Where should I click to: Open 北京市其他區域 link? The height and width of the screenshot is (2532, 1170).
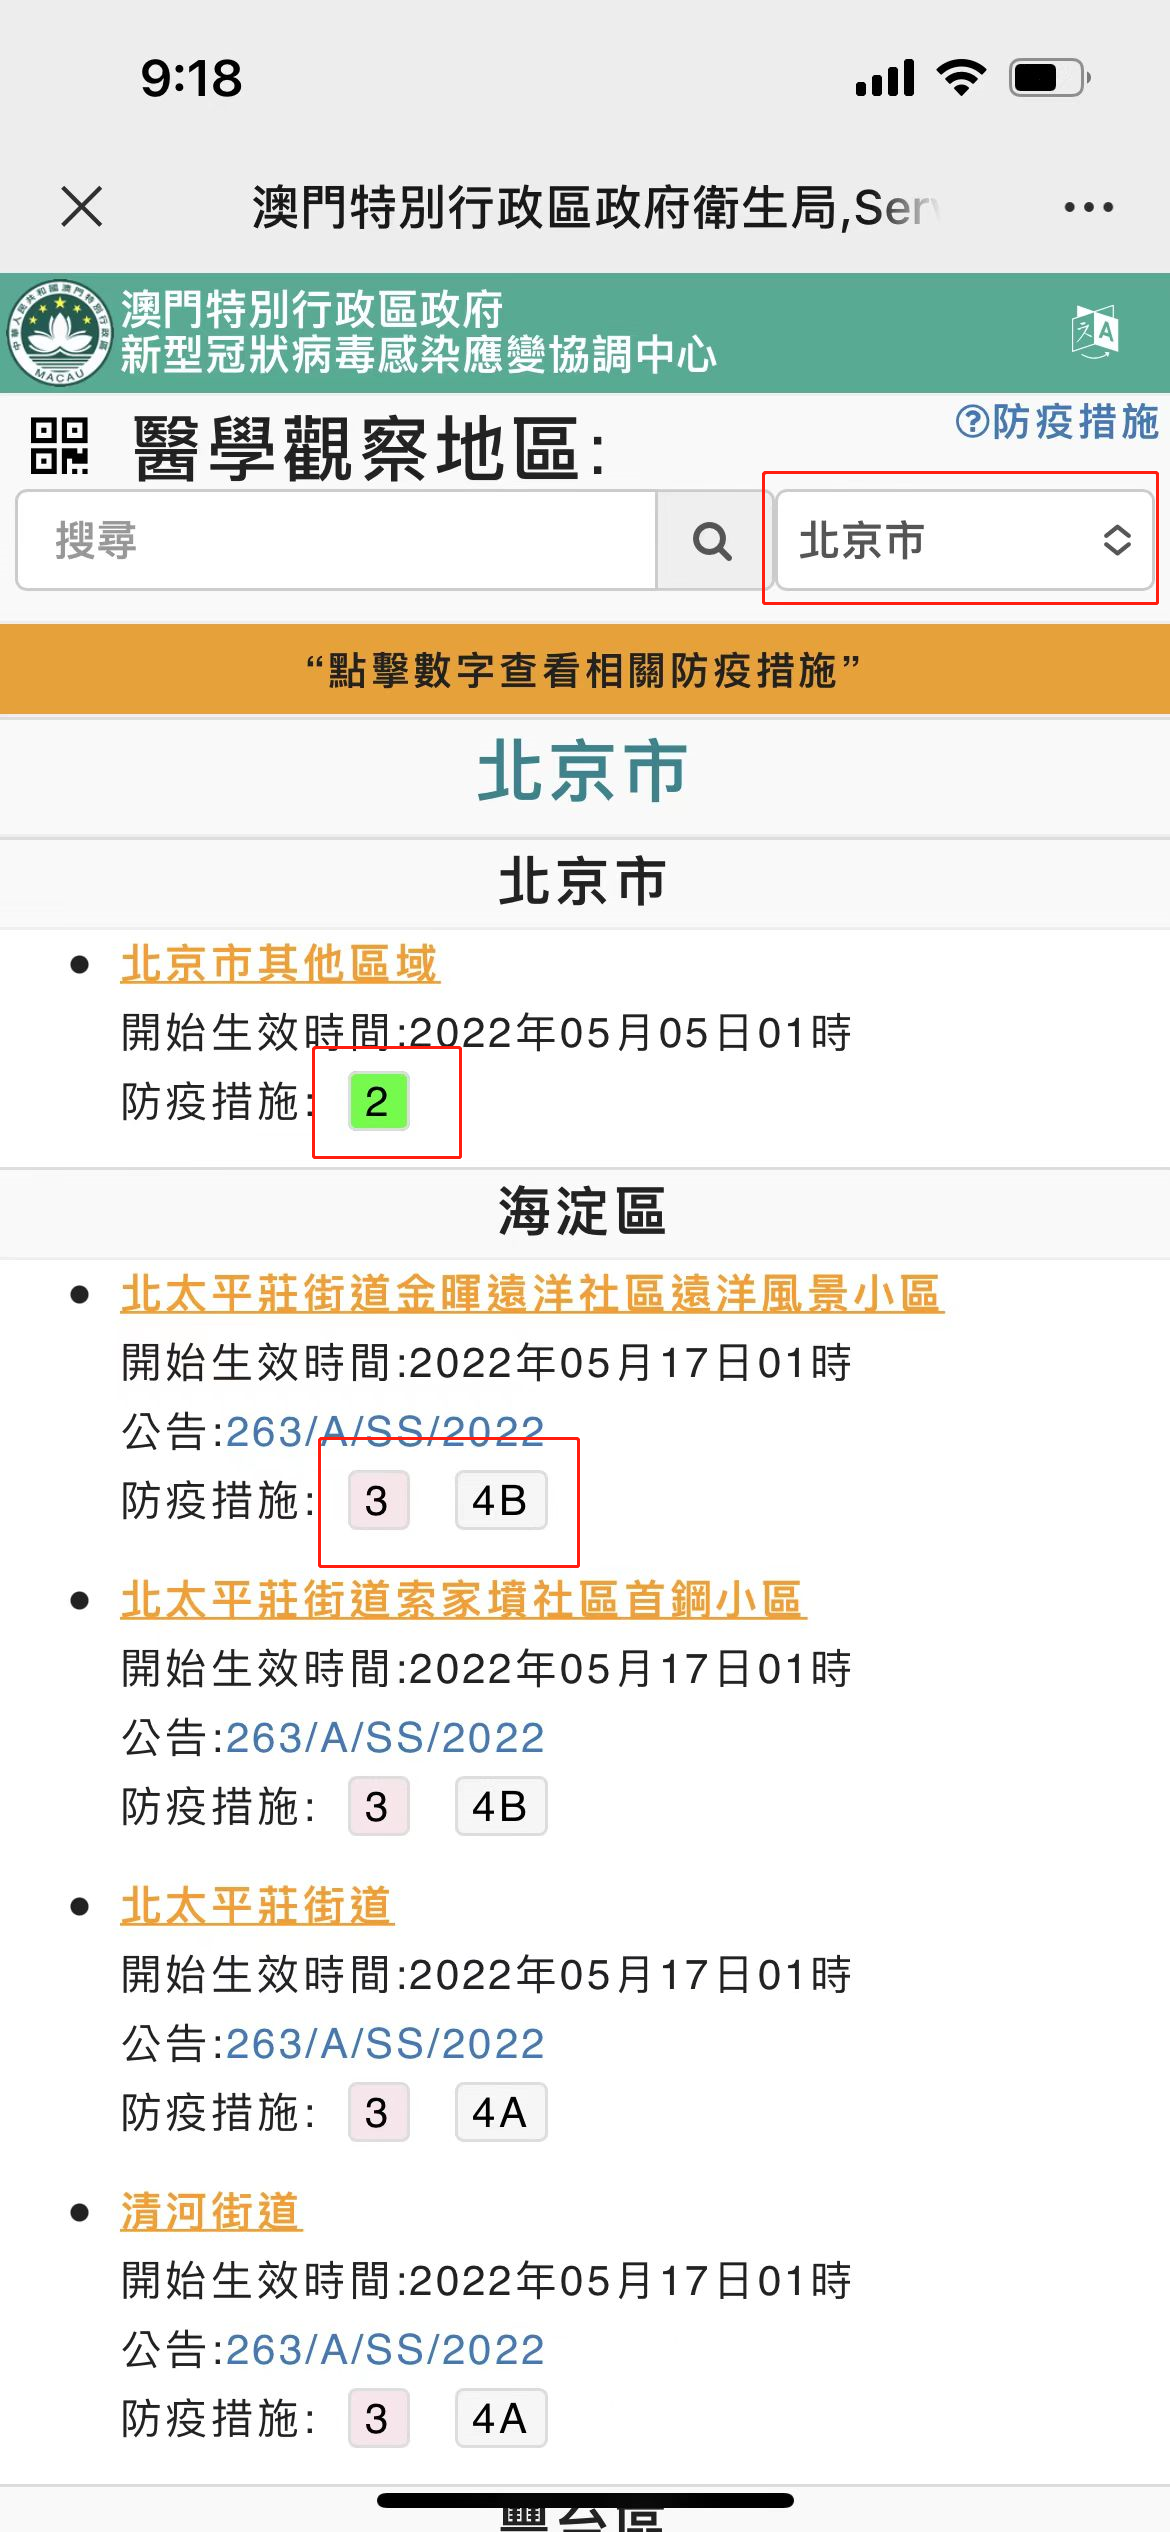point(279,964)
